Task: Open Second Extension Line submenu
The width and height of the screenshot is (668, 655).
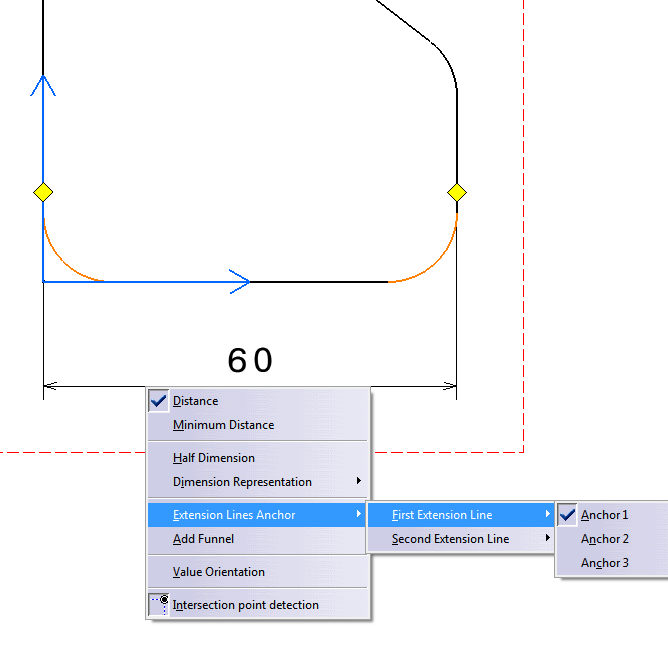Action: point(461,539)
